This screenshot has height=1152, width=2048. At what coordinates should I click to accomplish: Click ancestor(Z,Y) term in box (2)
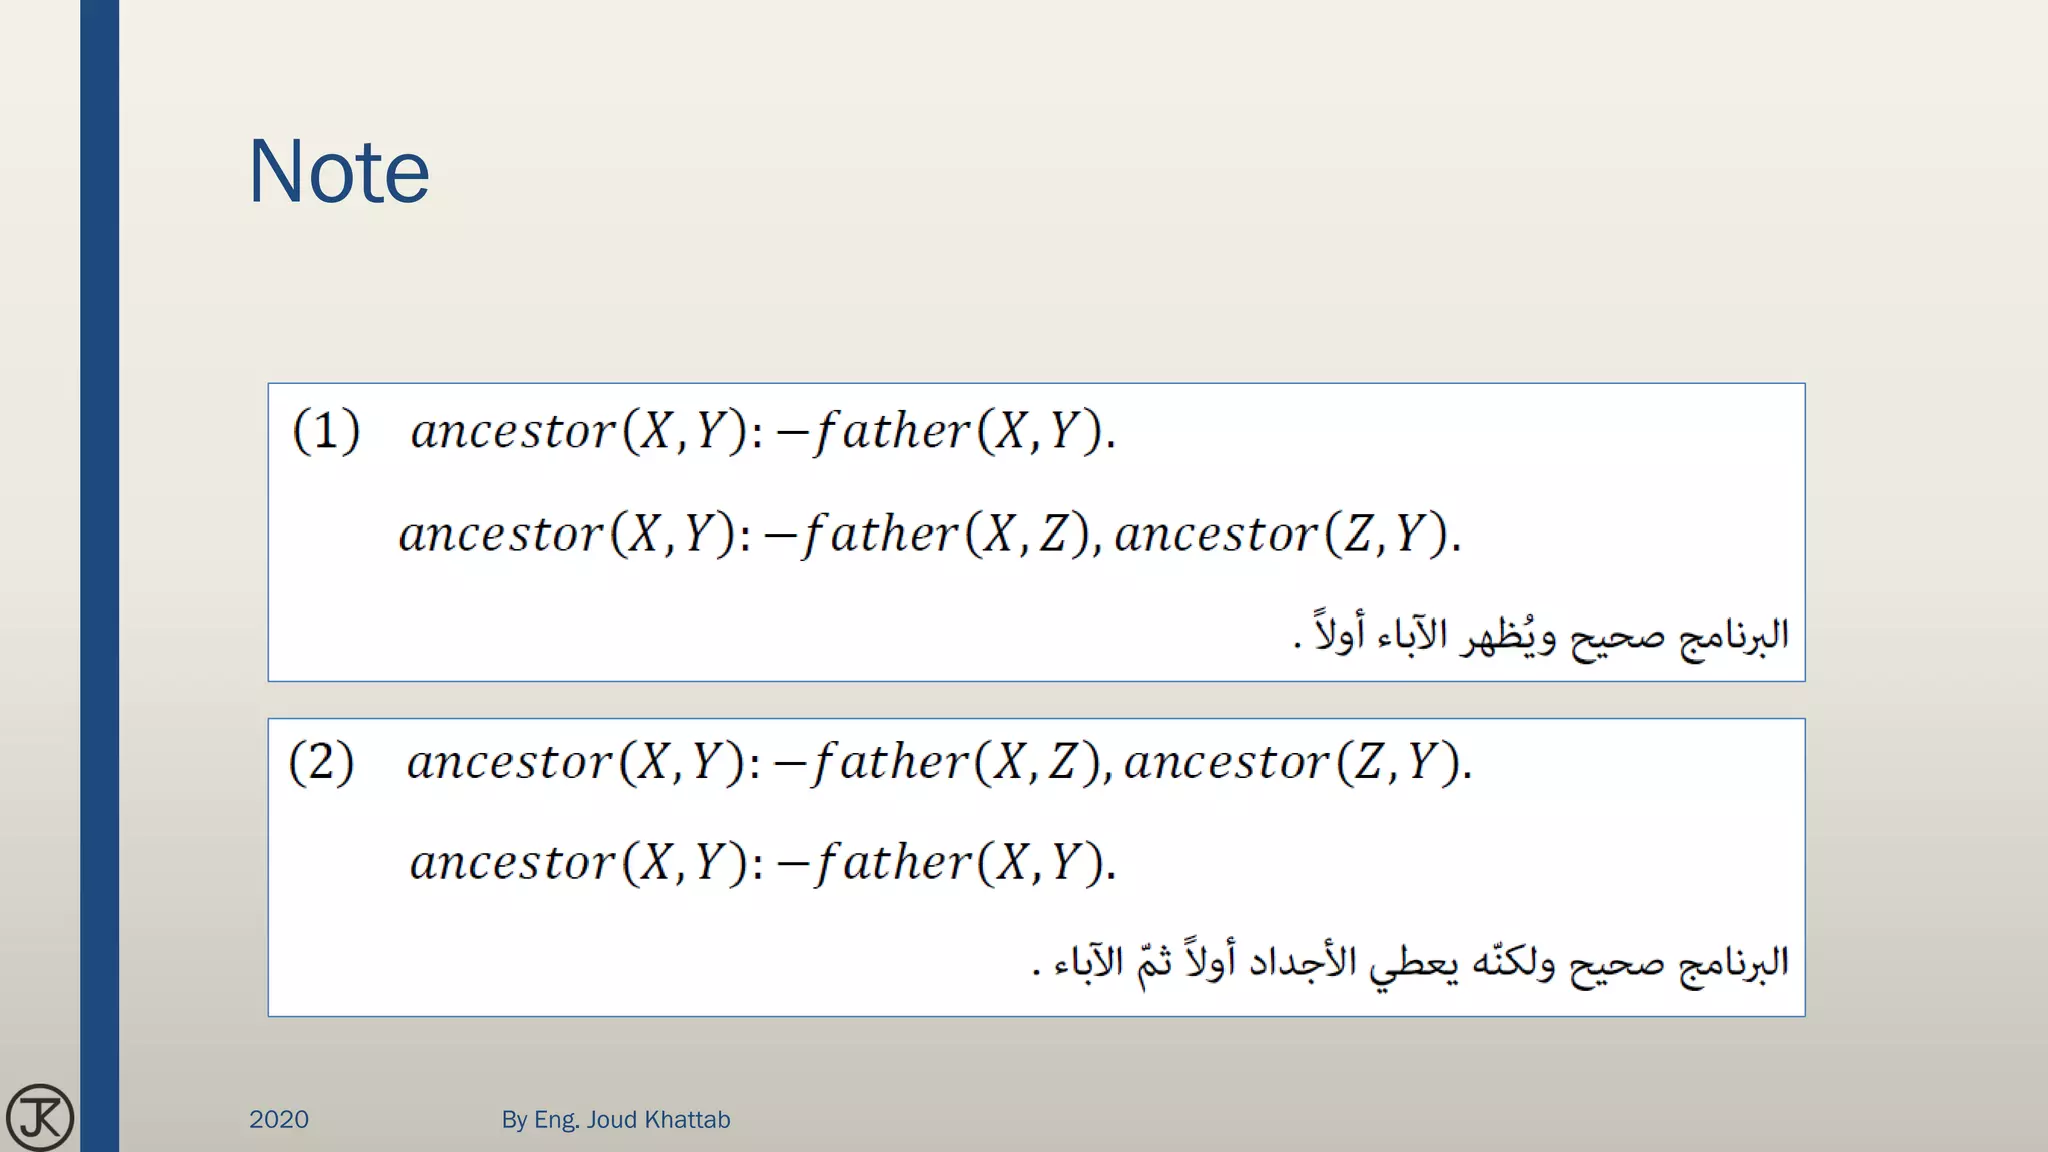point(1297,763)
